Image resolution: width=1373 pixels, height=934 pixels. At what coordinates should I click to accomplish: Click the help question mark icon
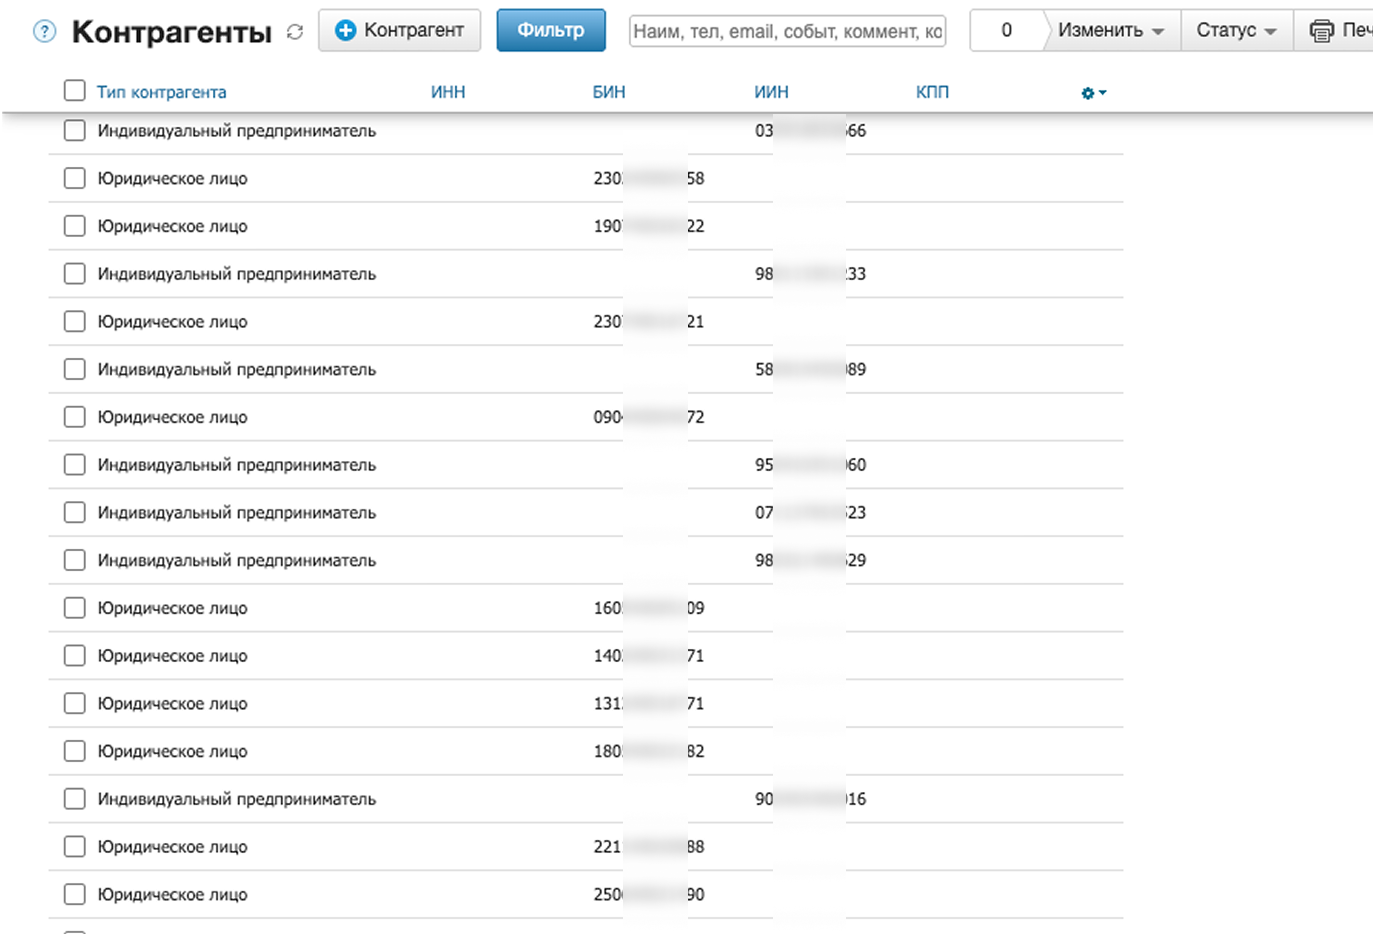pyautogui.click(x=45, y=31)
